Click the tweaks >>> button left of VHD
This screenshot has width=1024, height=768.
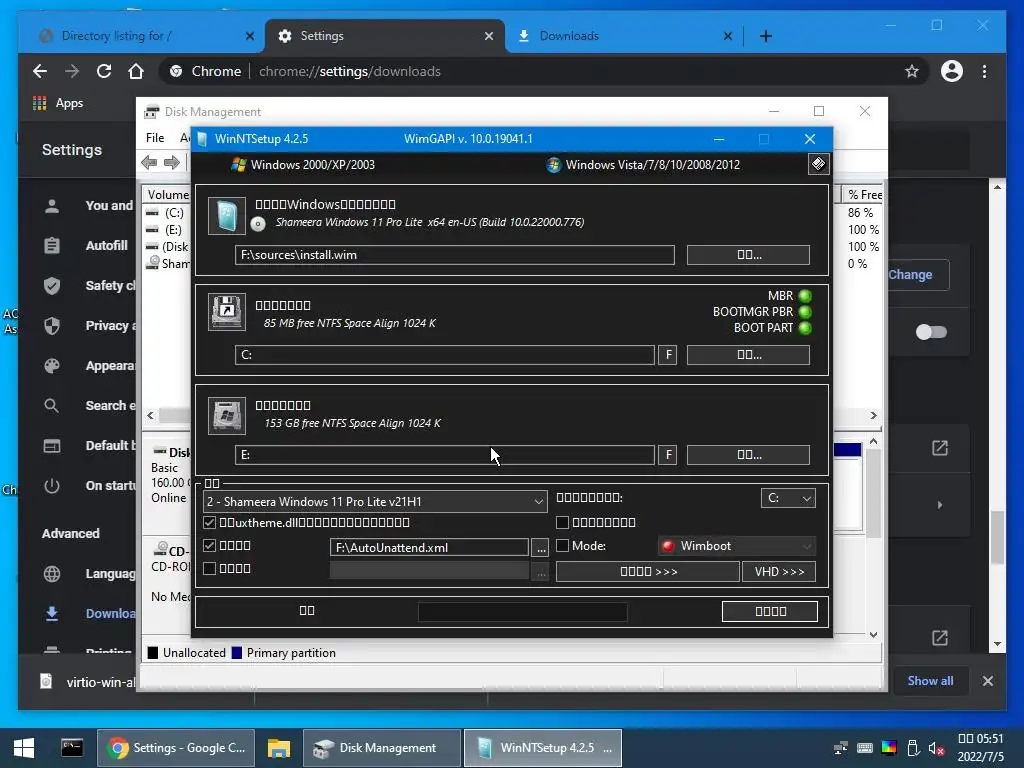(x=648, y=571)
